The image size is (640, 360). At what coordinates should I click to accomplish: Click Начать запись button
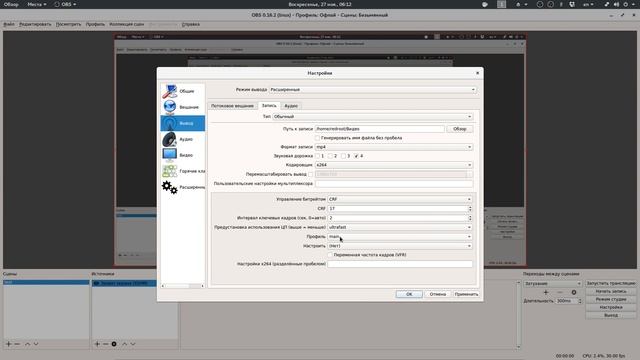(x=611, y=291)
